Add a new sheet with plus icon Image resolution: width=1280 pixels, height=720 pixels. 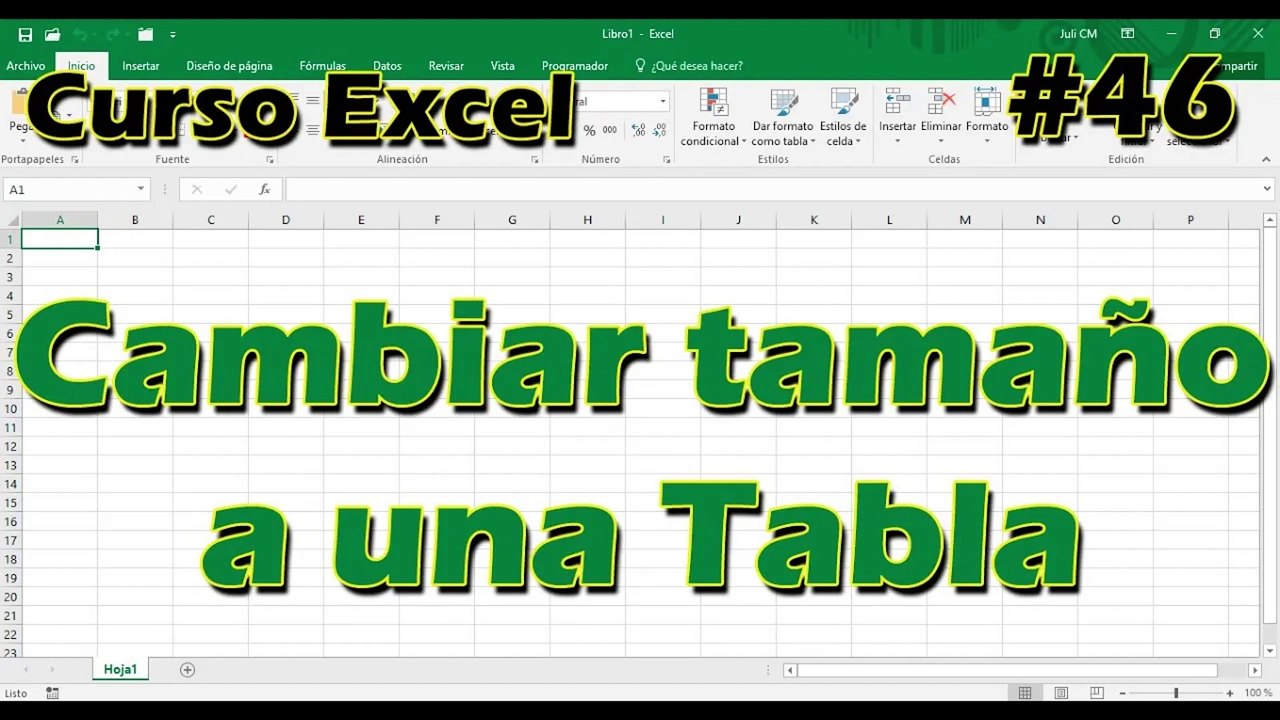click(x=187, y=670)
